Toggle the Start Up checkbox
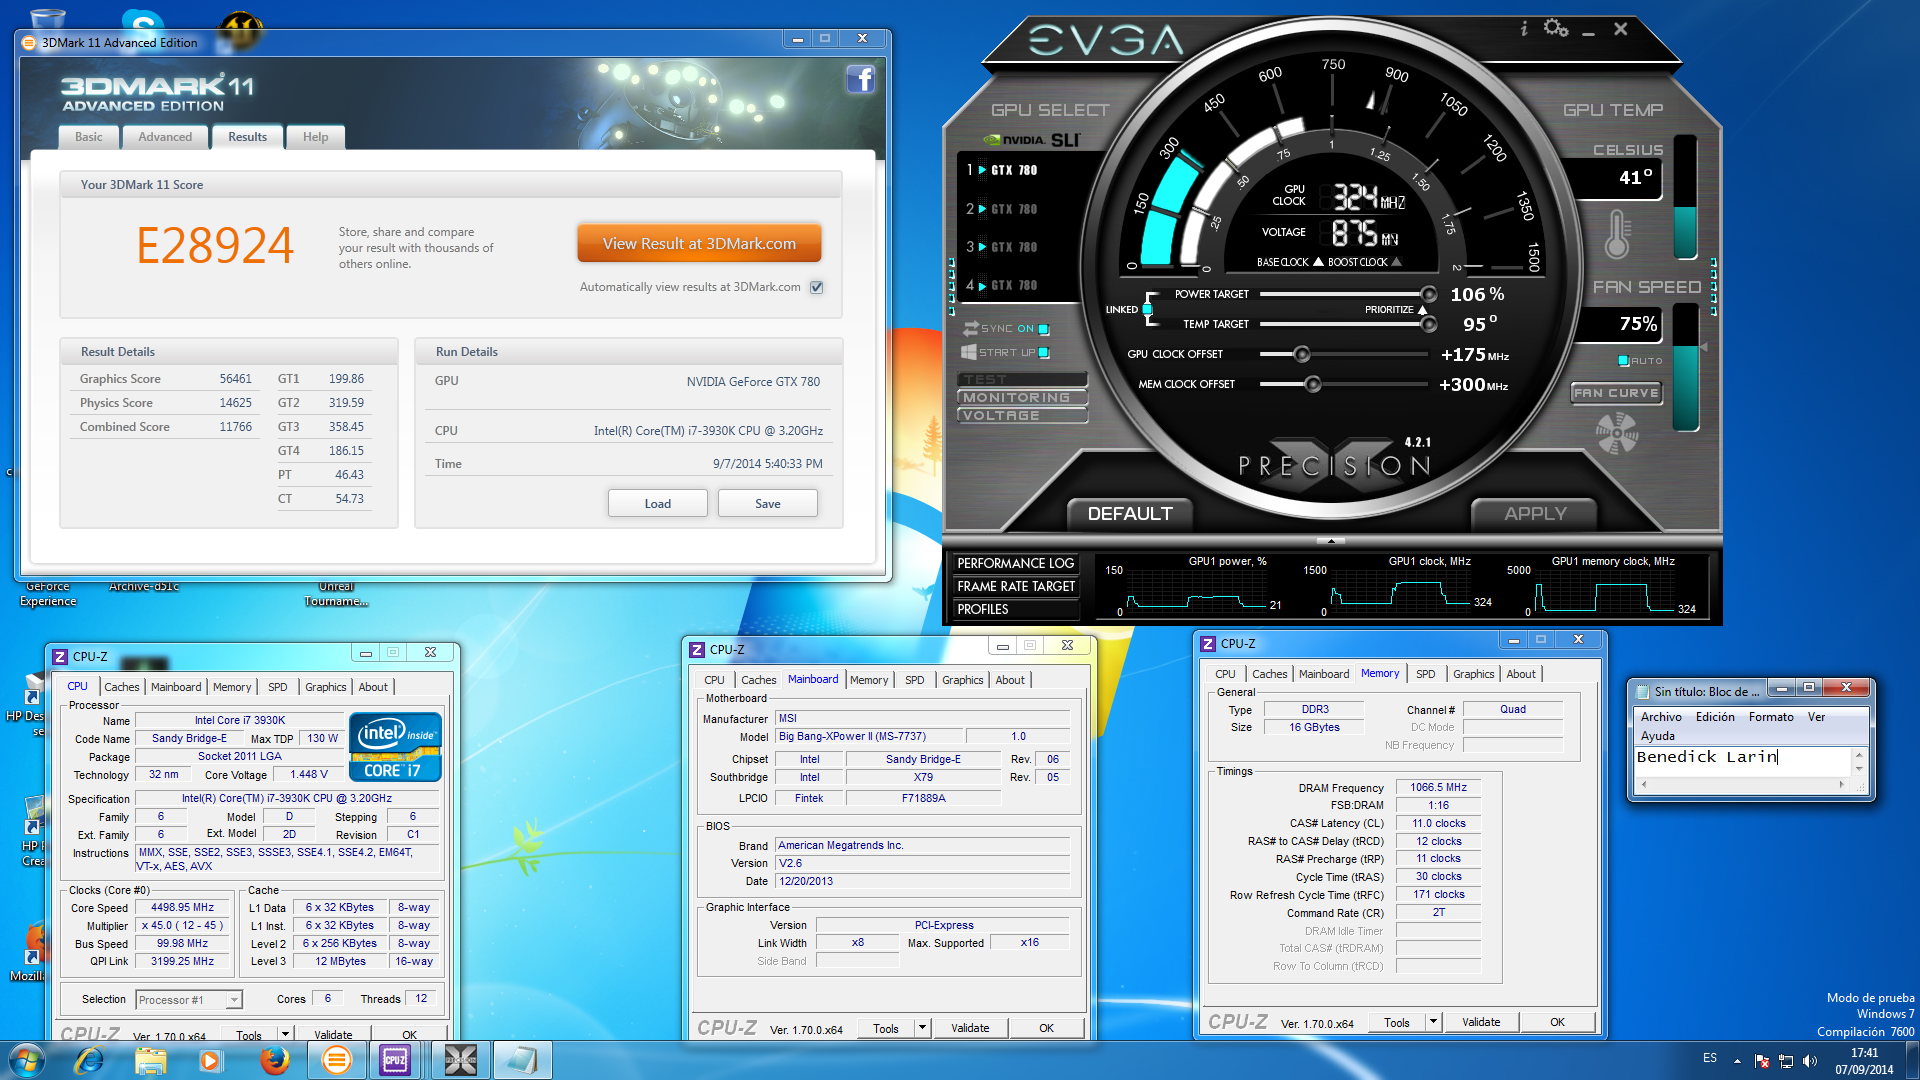 1043,353
